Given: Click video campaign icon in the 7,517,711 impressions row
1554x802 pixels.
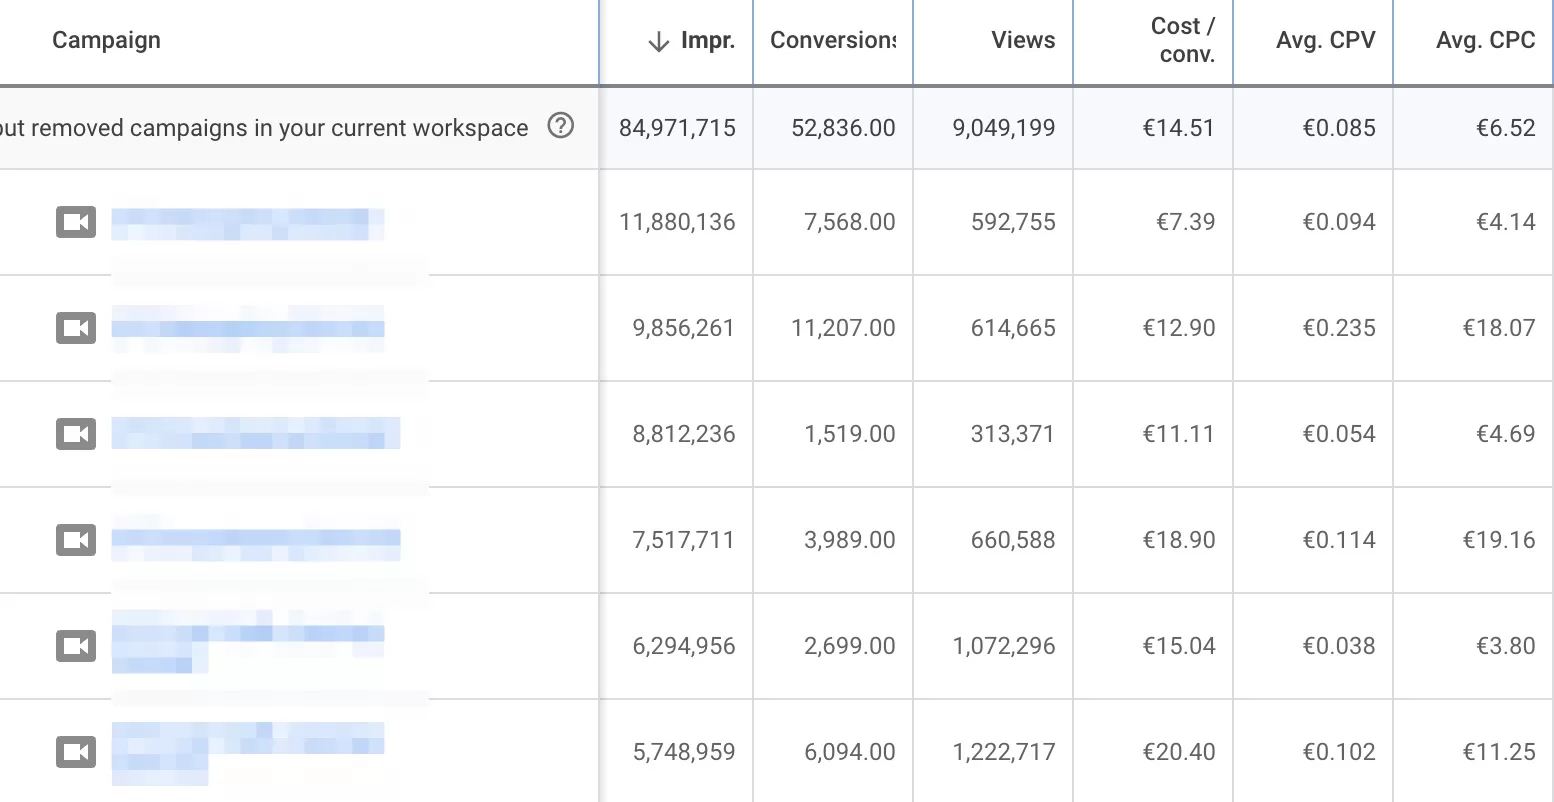Looking at the screenshot, I should 76,540.
